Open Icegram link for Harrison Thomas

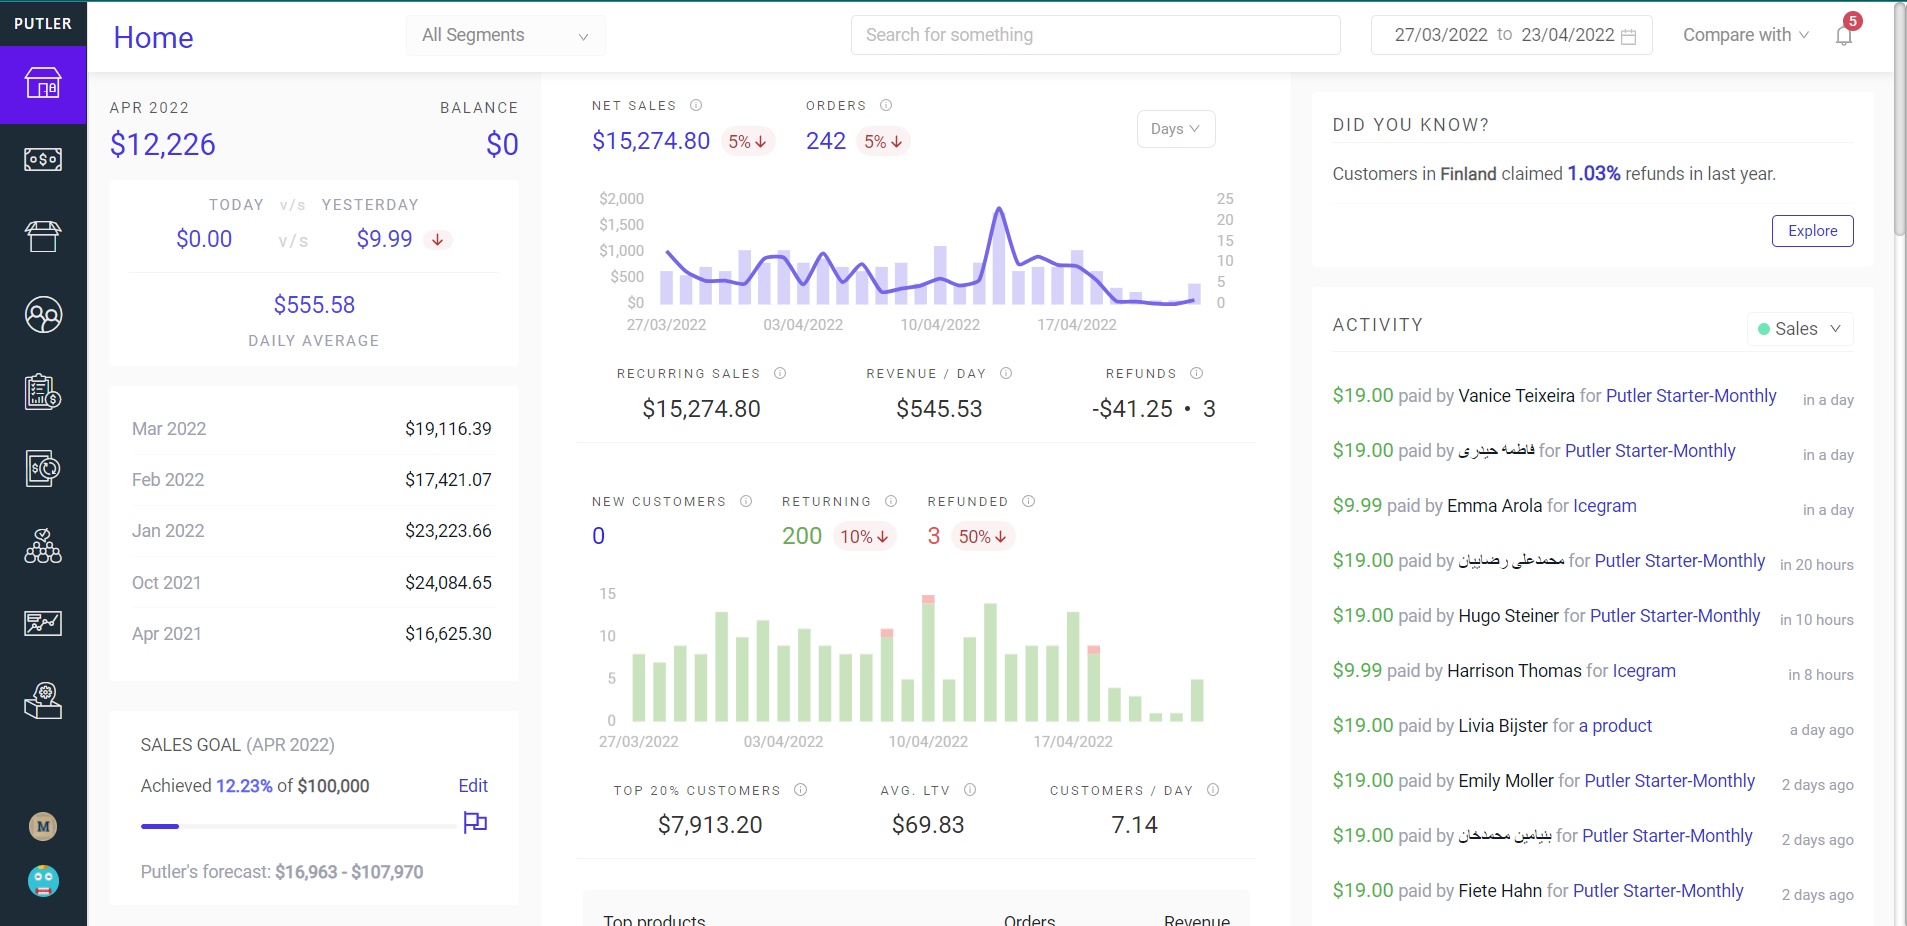[1644, 671]
